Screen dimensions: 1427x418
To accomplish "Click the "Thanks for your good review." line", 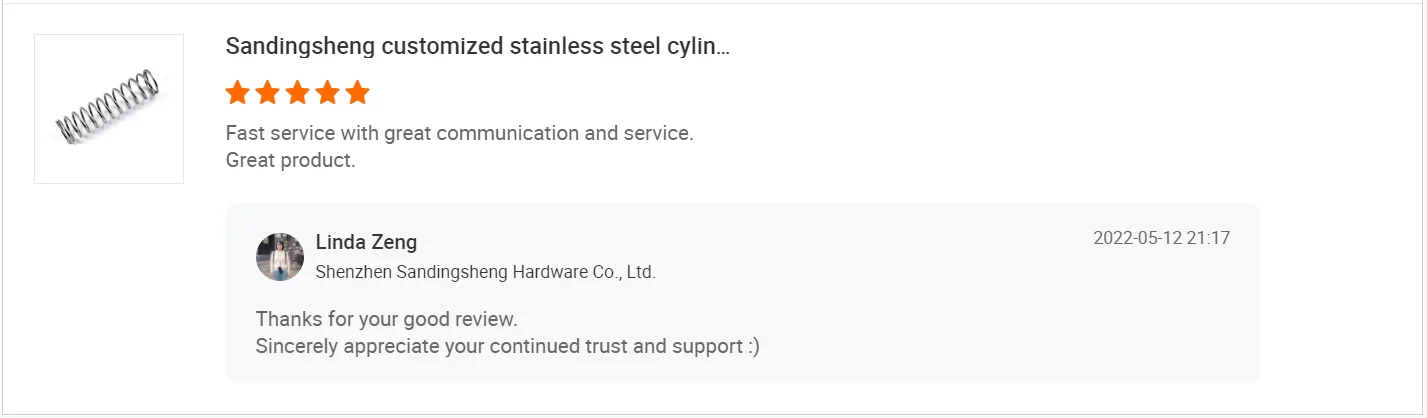I will point(386,319).
